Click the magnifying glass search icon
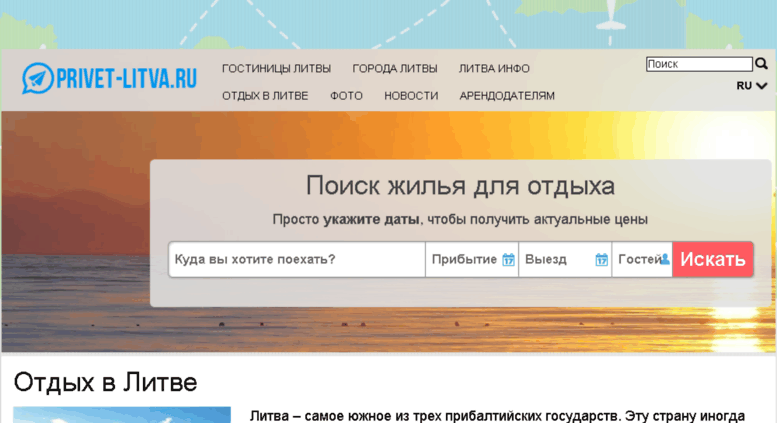 pos(761,64)
